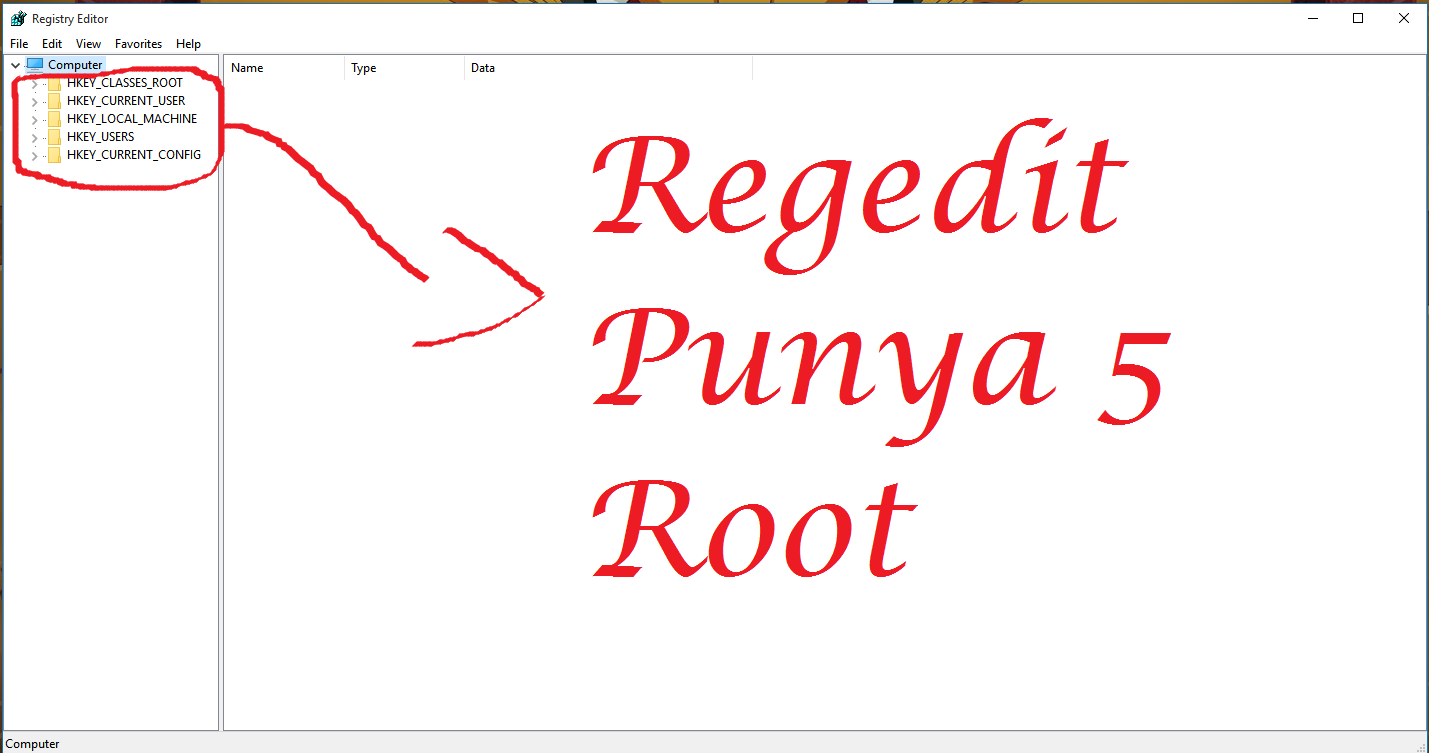Select the HKEY_USERS folder icon
The image size is (1429, 753).
click(x=54, y=136)
